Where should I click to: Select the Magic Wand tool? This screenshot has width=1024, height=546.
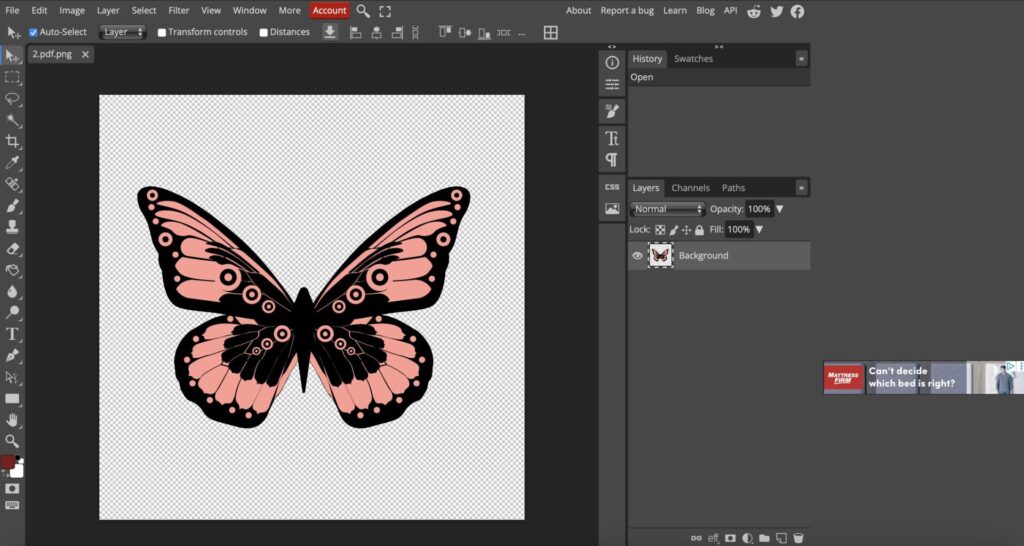[13, 120]
